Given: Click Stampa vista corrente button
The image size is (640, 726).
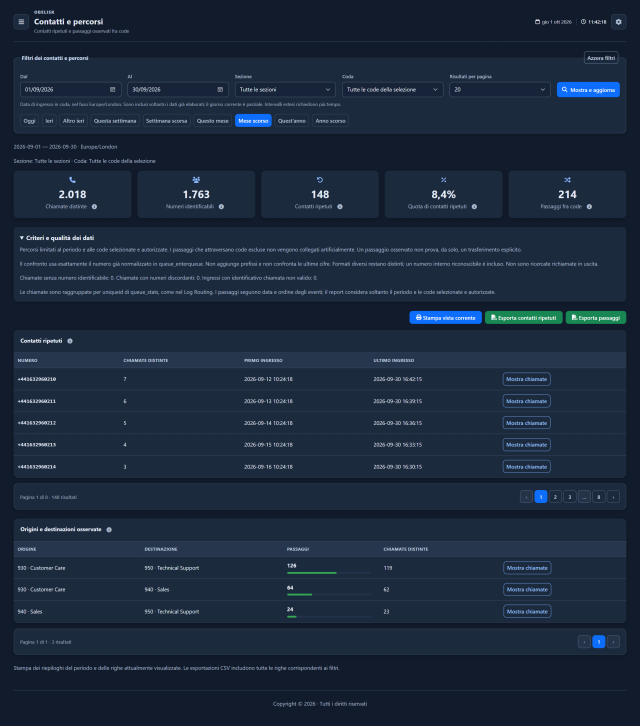Looking at the screenshot, I should point(445,318).
